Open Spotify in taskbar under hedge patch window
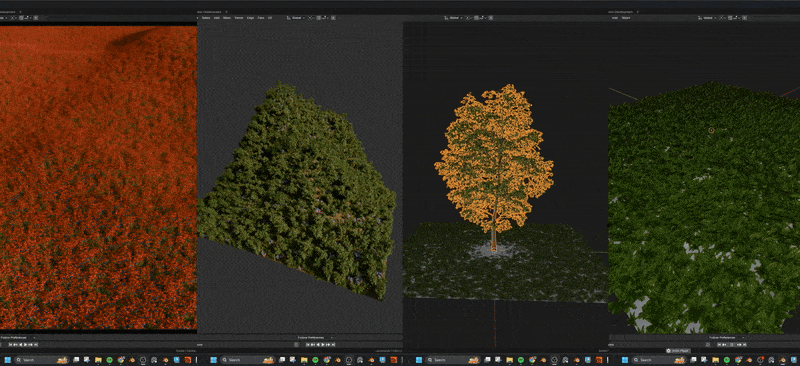This screenshot has height=366, width=800. click(315, 360)
